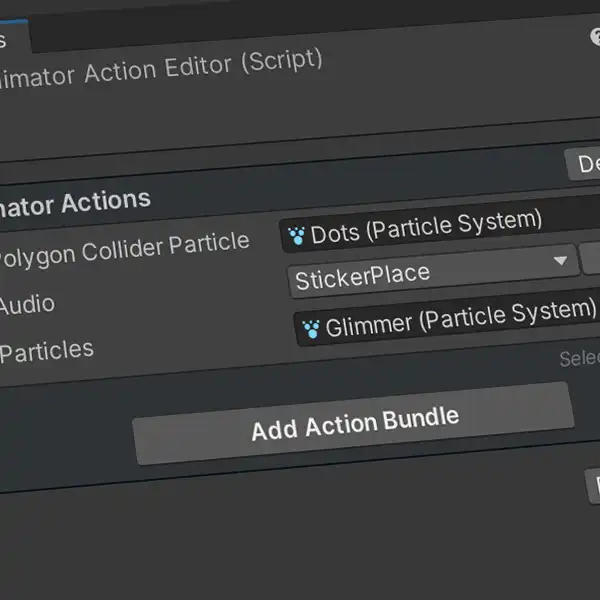This screenshot has width=600, height=600.
Task: Click the Particles property label
Action: [x=46, y=351]
